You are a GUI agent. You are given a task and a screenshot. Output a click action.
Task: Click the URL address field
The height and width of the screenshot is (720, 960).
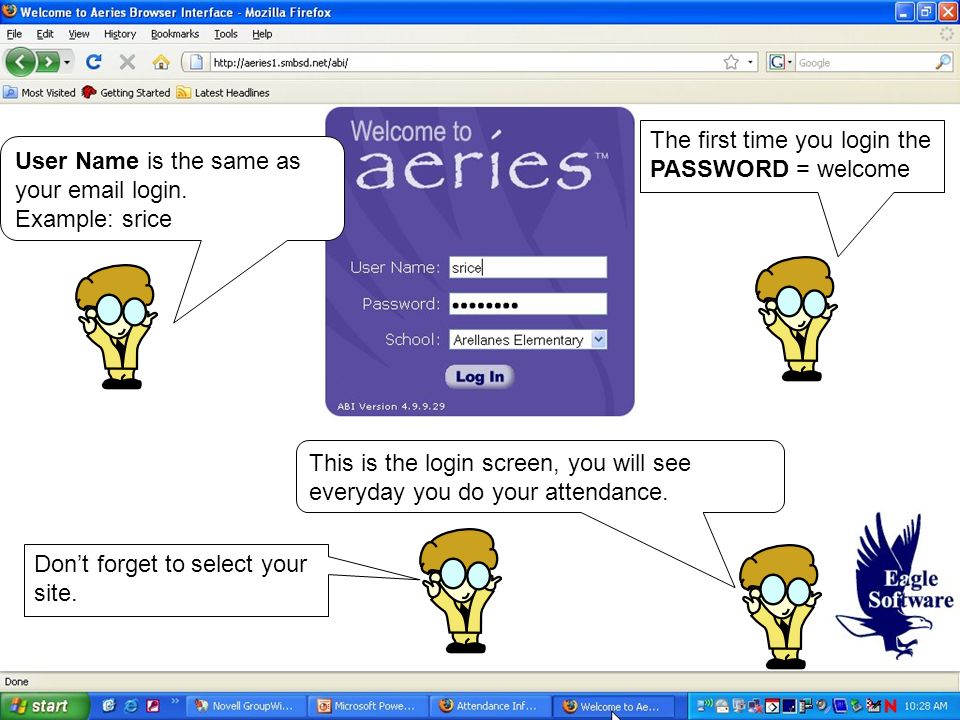(x=465, y=62)
